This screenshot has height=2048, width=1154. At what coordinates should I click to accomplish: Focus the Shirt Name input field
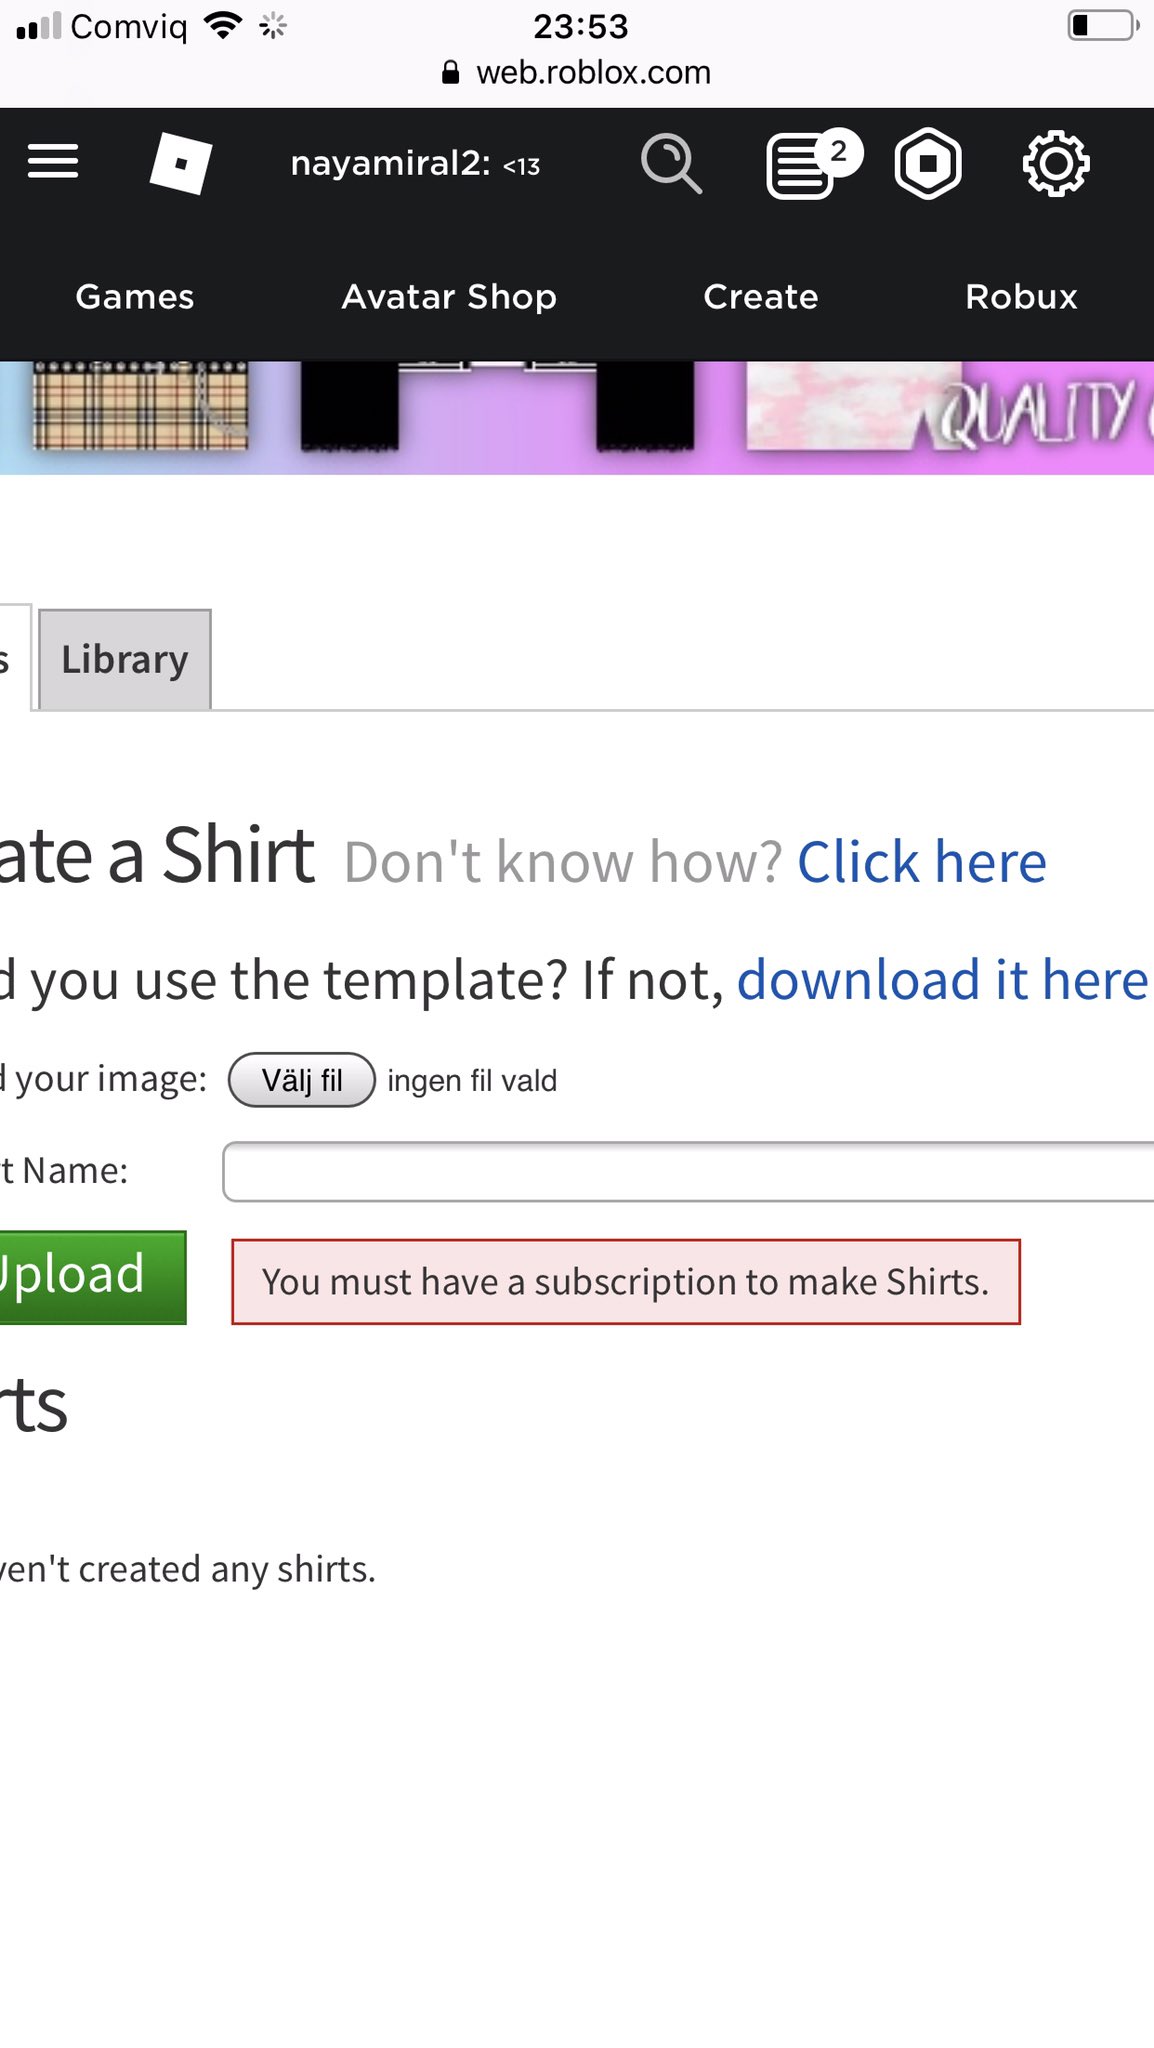(x=688, y=1171)
